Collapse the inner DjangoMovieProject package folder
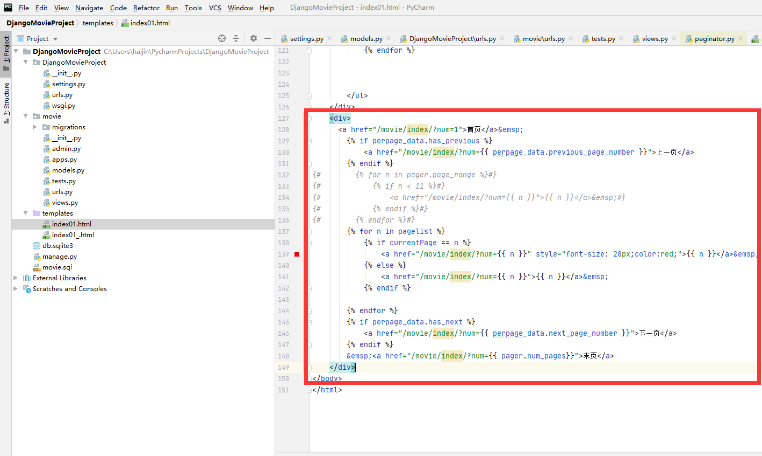Screen dimensions: 762x456 click(26, 62)
